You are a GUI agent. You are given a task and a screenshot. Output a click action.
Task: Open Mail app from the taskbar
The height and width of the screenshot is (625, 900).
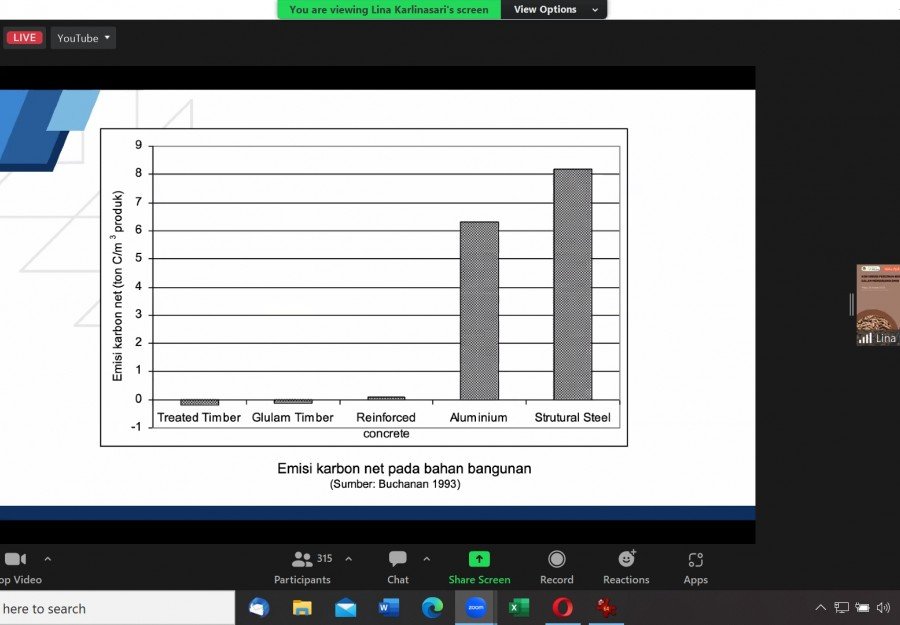coord(346,607)
